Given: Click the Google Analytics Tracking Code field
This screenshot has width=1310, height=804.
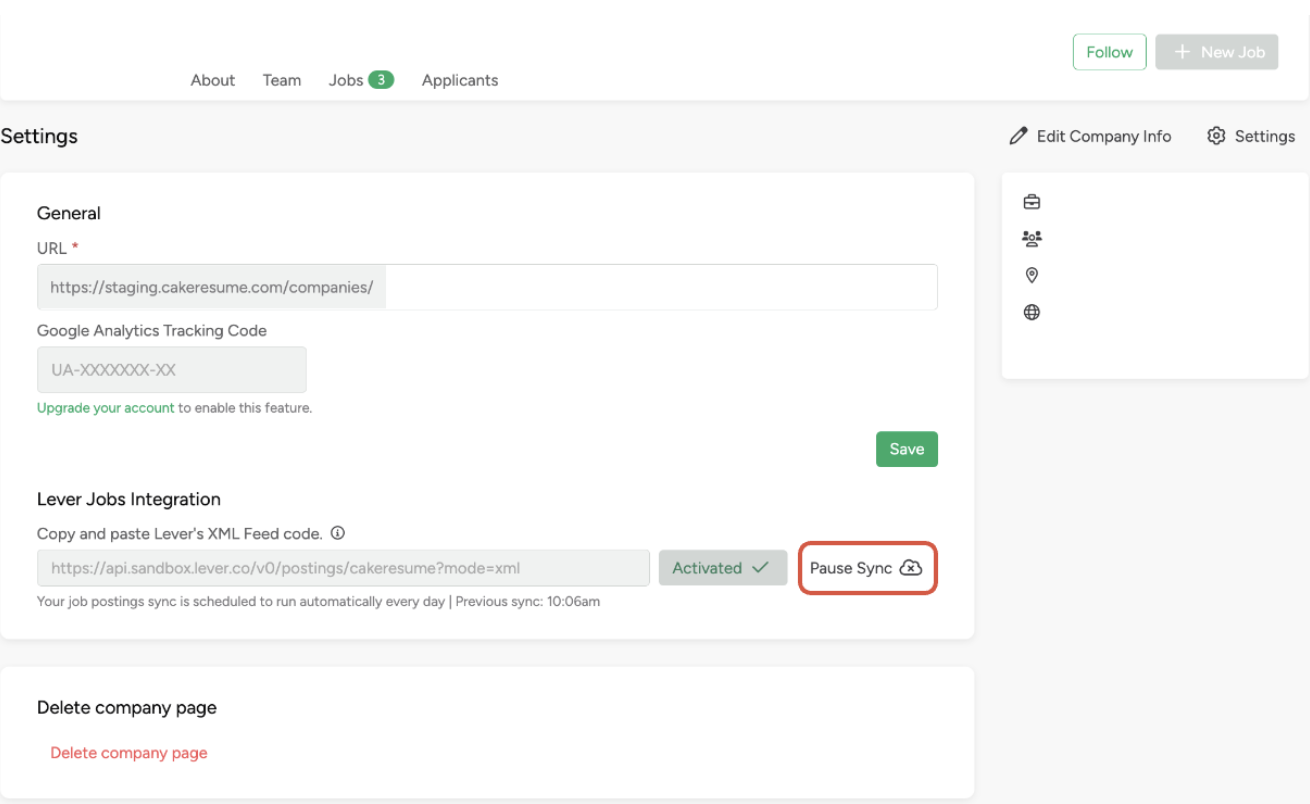Looking at the screenshot, I should [x=172, y=370].
